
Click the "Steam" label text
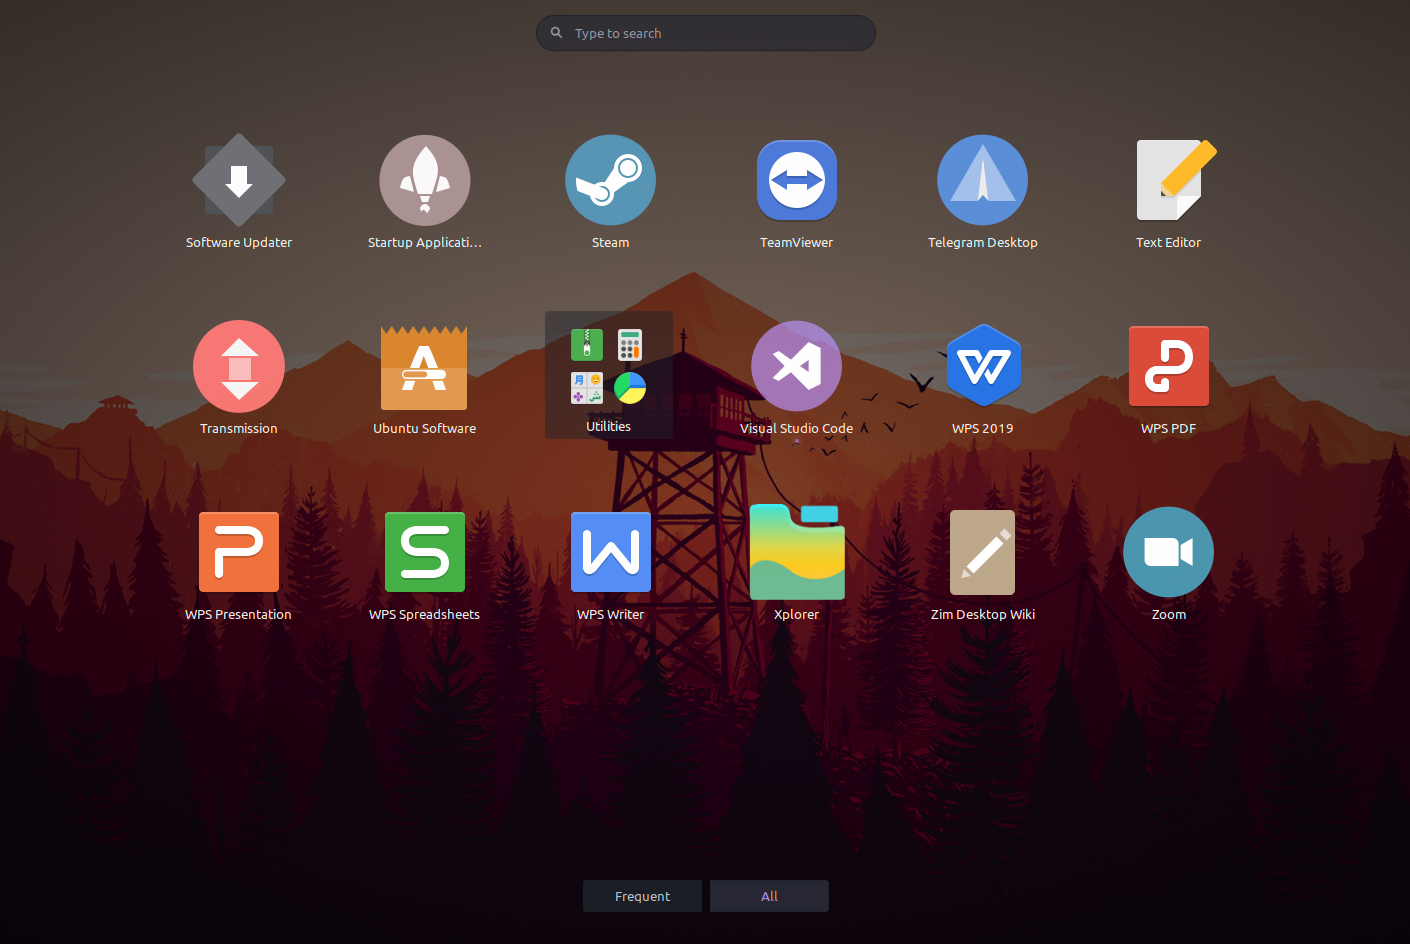[x=611, y=243]
